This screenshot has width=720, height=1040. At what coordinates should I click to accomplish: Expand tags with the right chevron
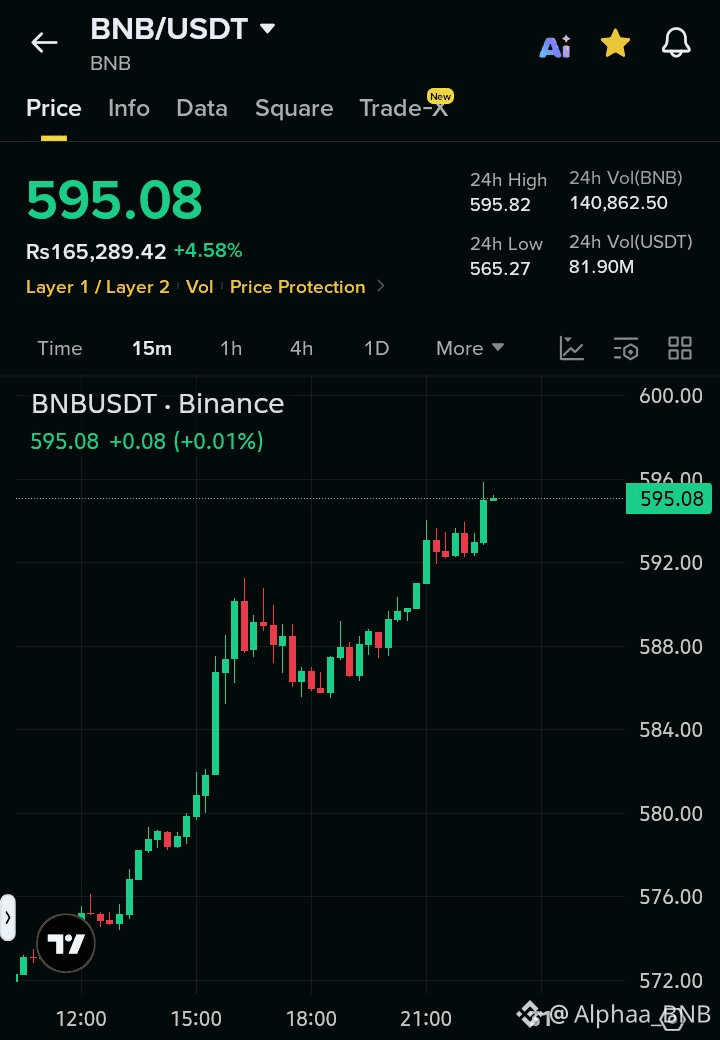click(381, 286)
